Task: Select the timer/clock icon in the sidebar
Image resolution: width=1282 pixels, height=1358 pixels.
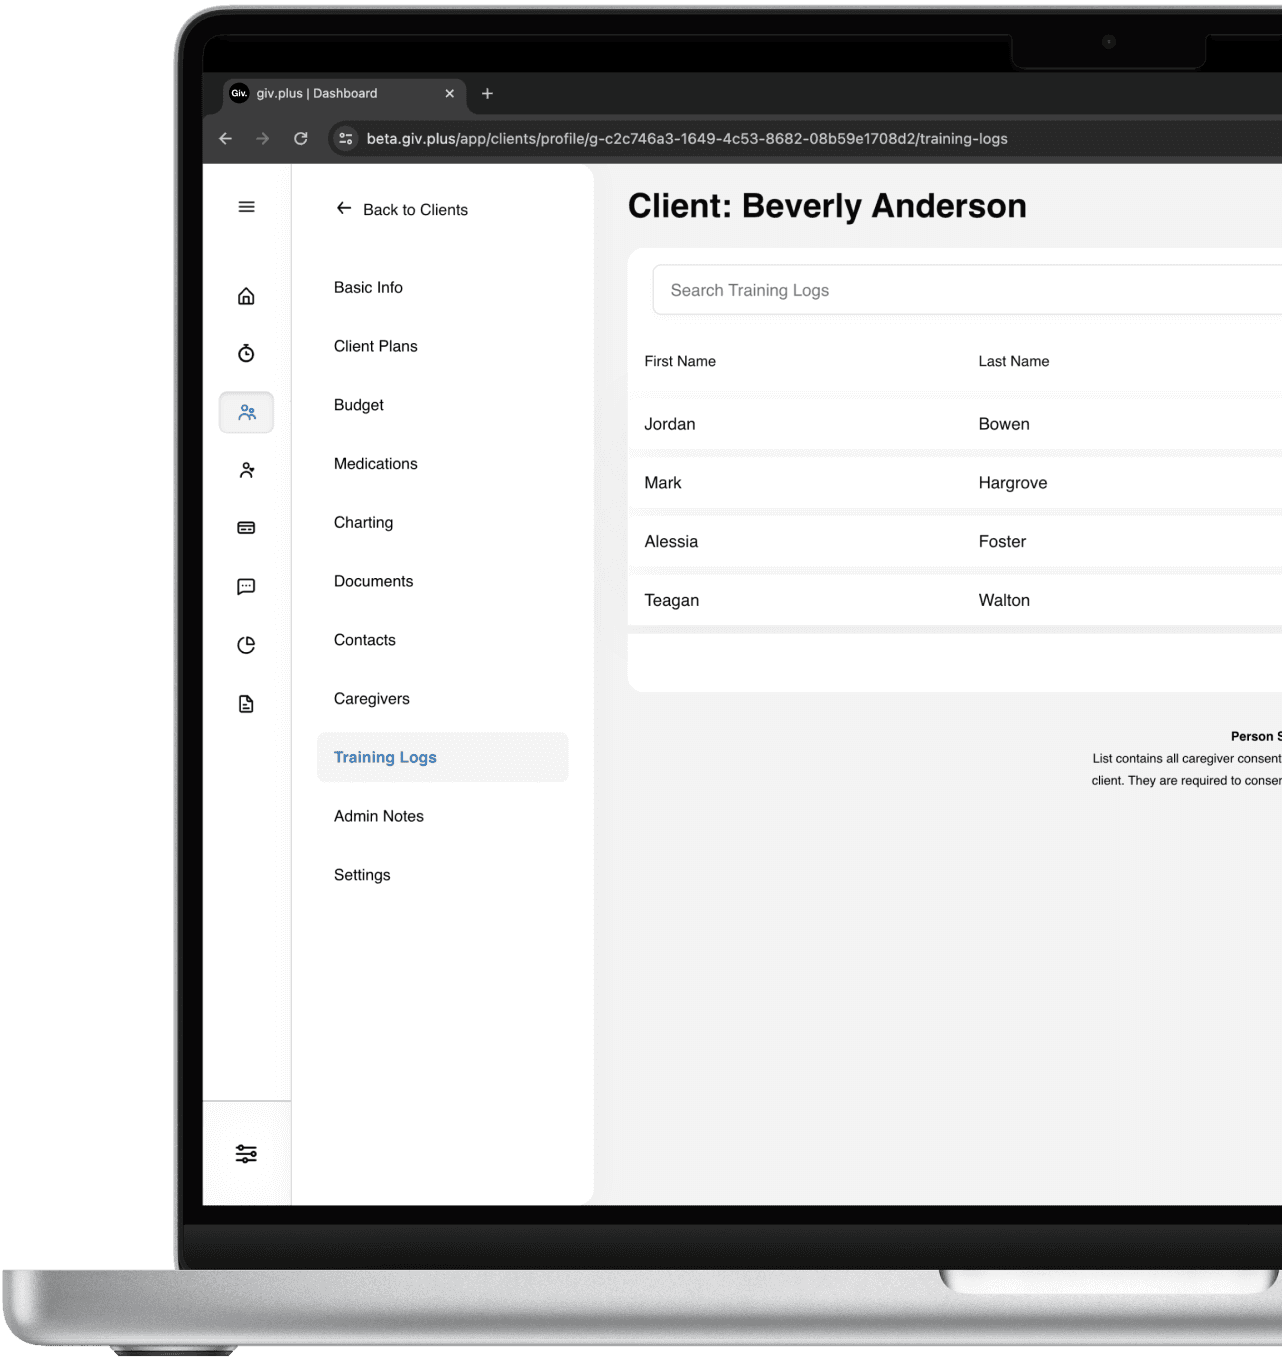Action: [x=246, y=353]
